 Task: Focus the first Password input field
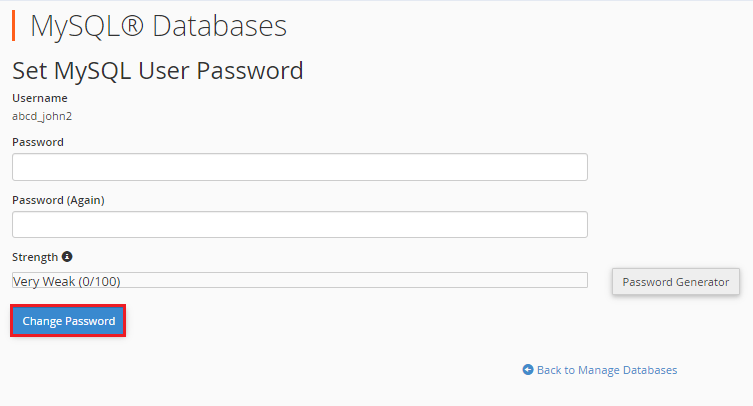(299, 167)
